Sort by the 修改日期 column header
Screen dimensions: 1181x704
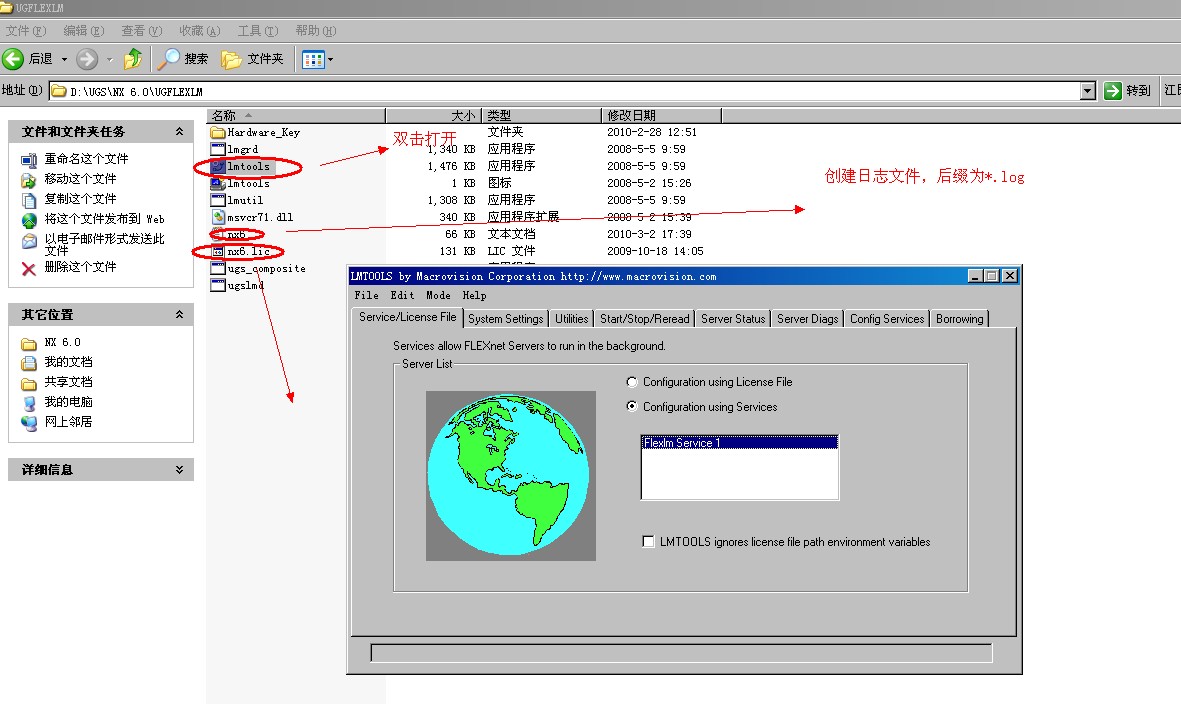[661, 115]
